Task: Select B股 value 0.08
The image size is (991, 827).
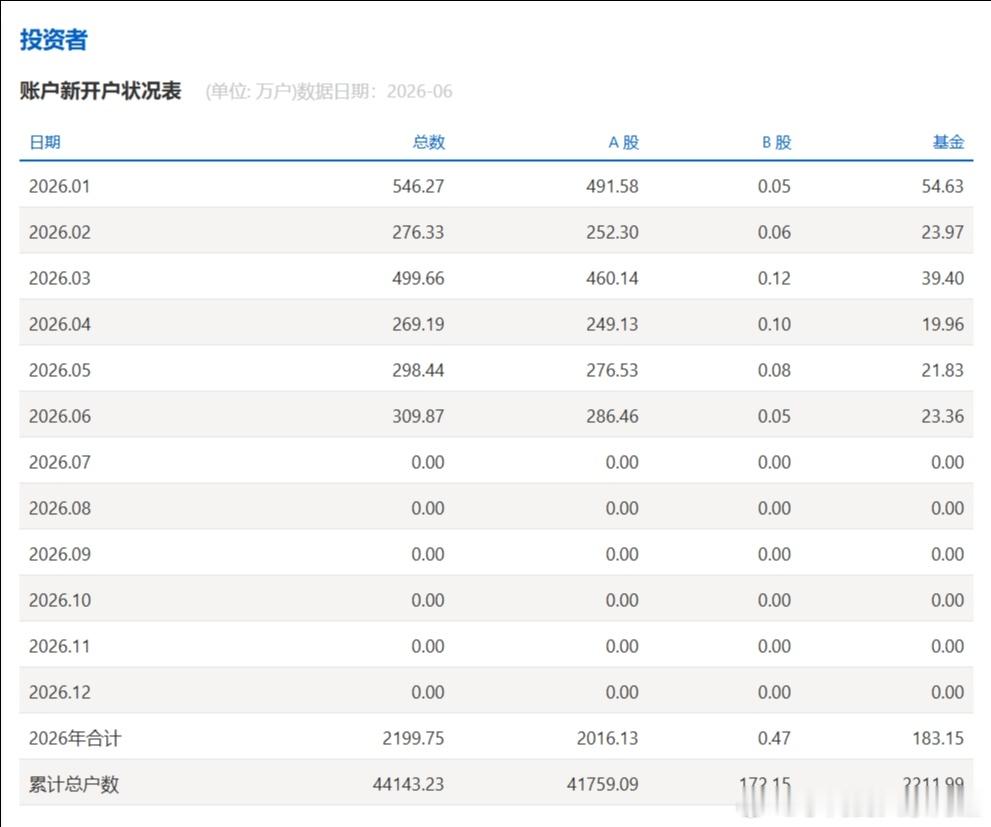Action: click(x=774, y=370)
